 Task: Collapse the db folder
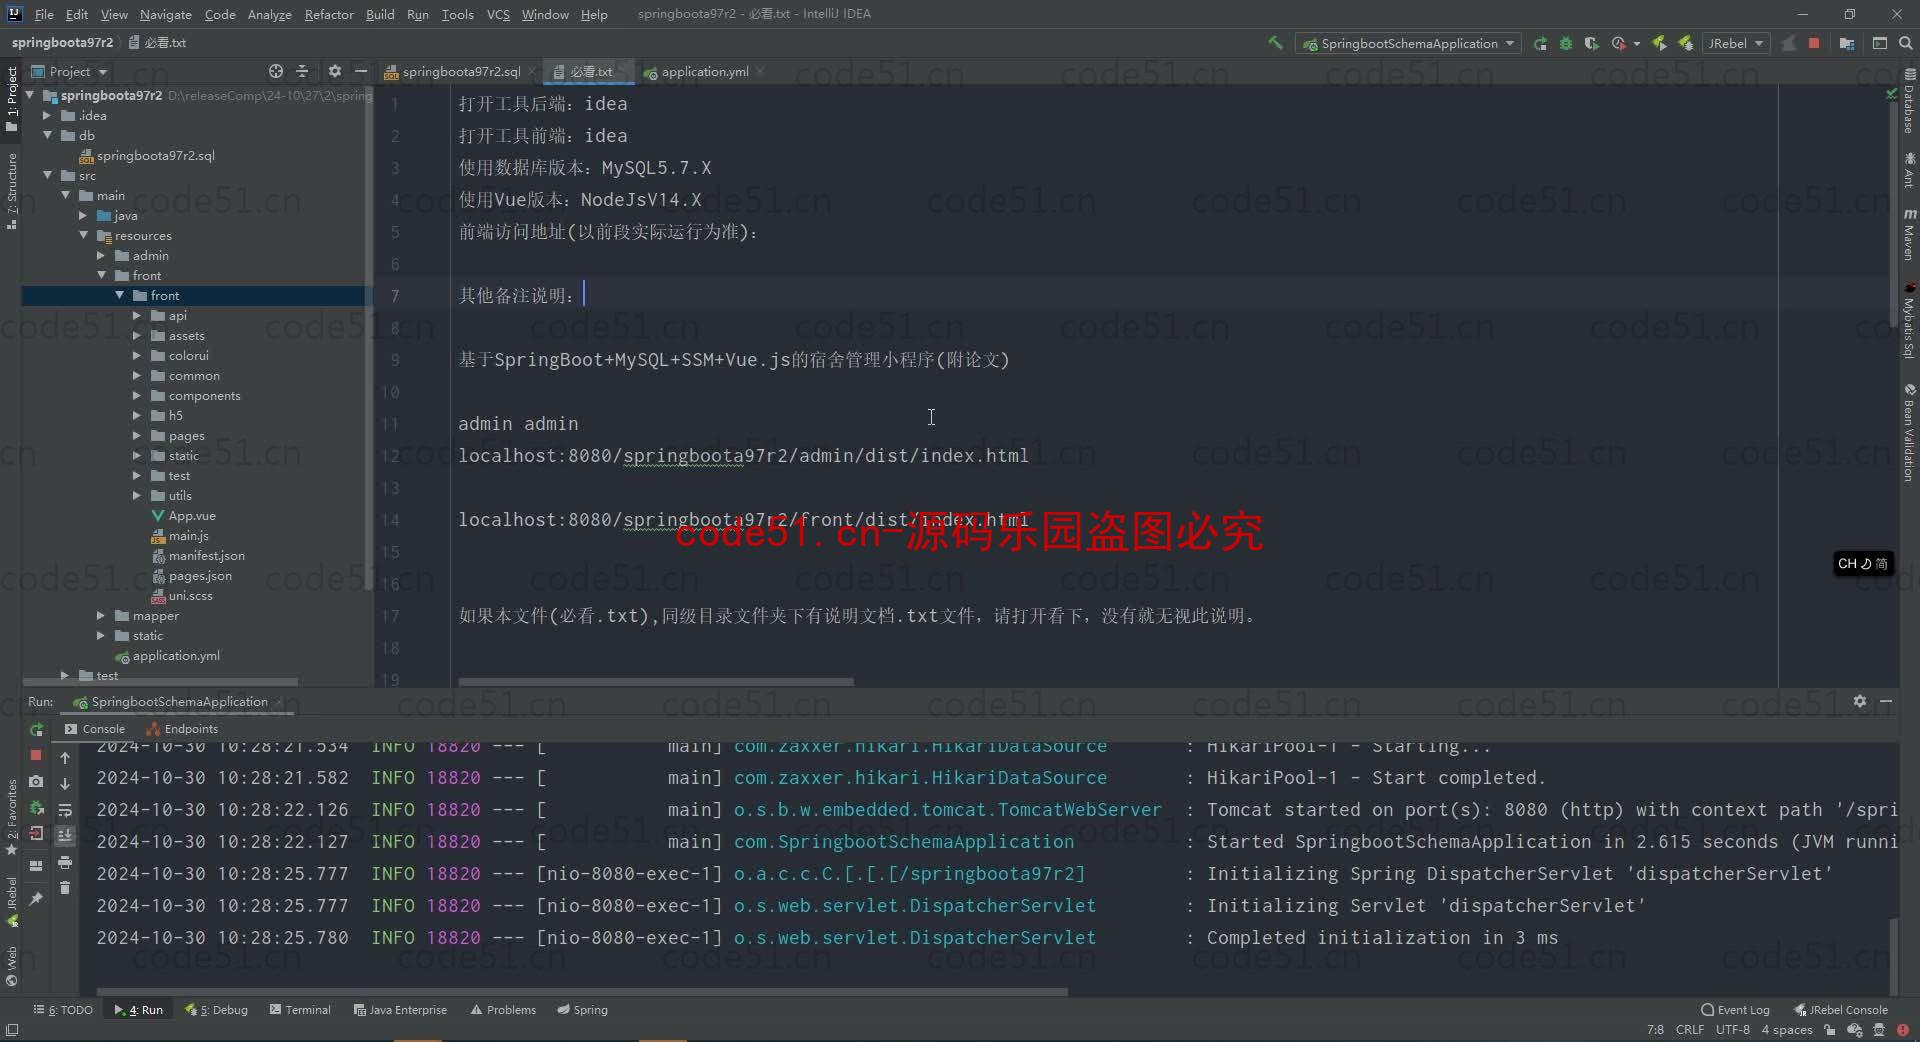[47, 135]
